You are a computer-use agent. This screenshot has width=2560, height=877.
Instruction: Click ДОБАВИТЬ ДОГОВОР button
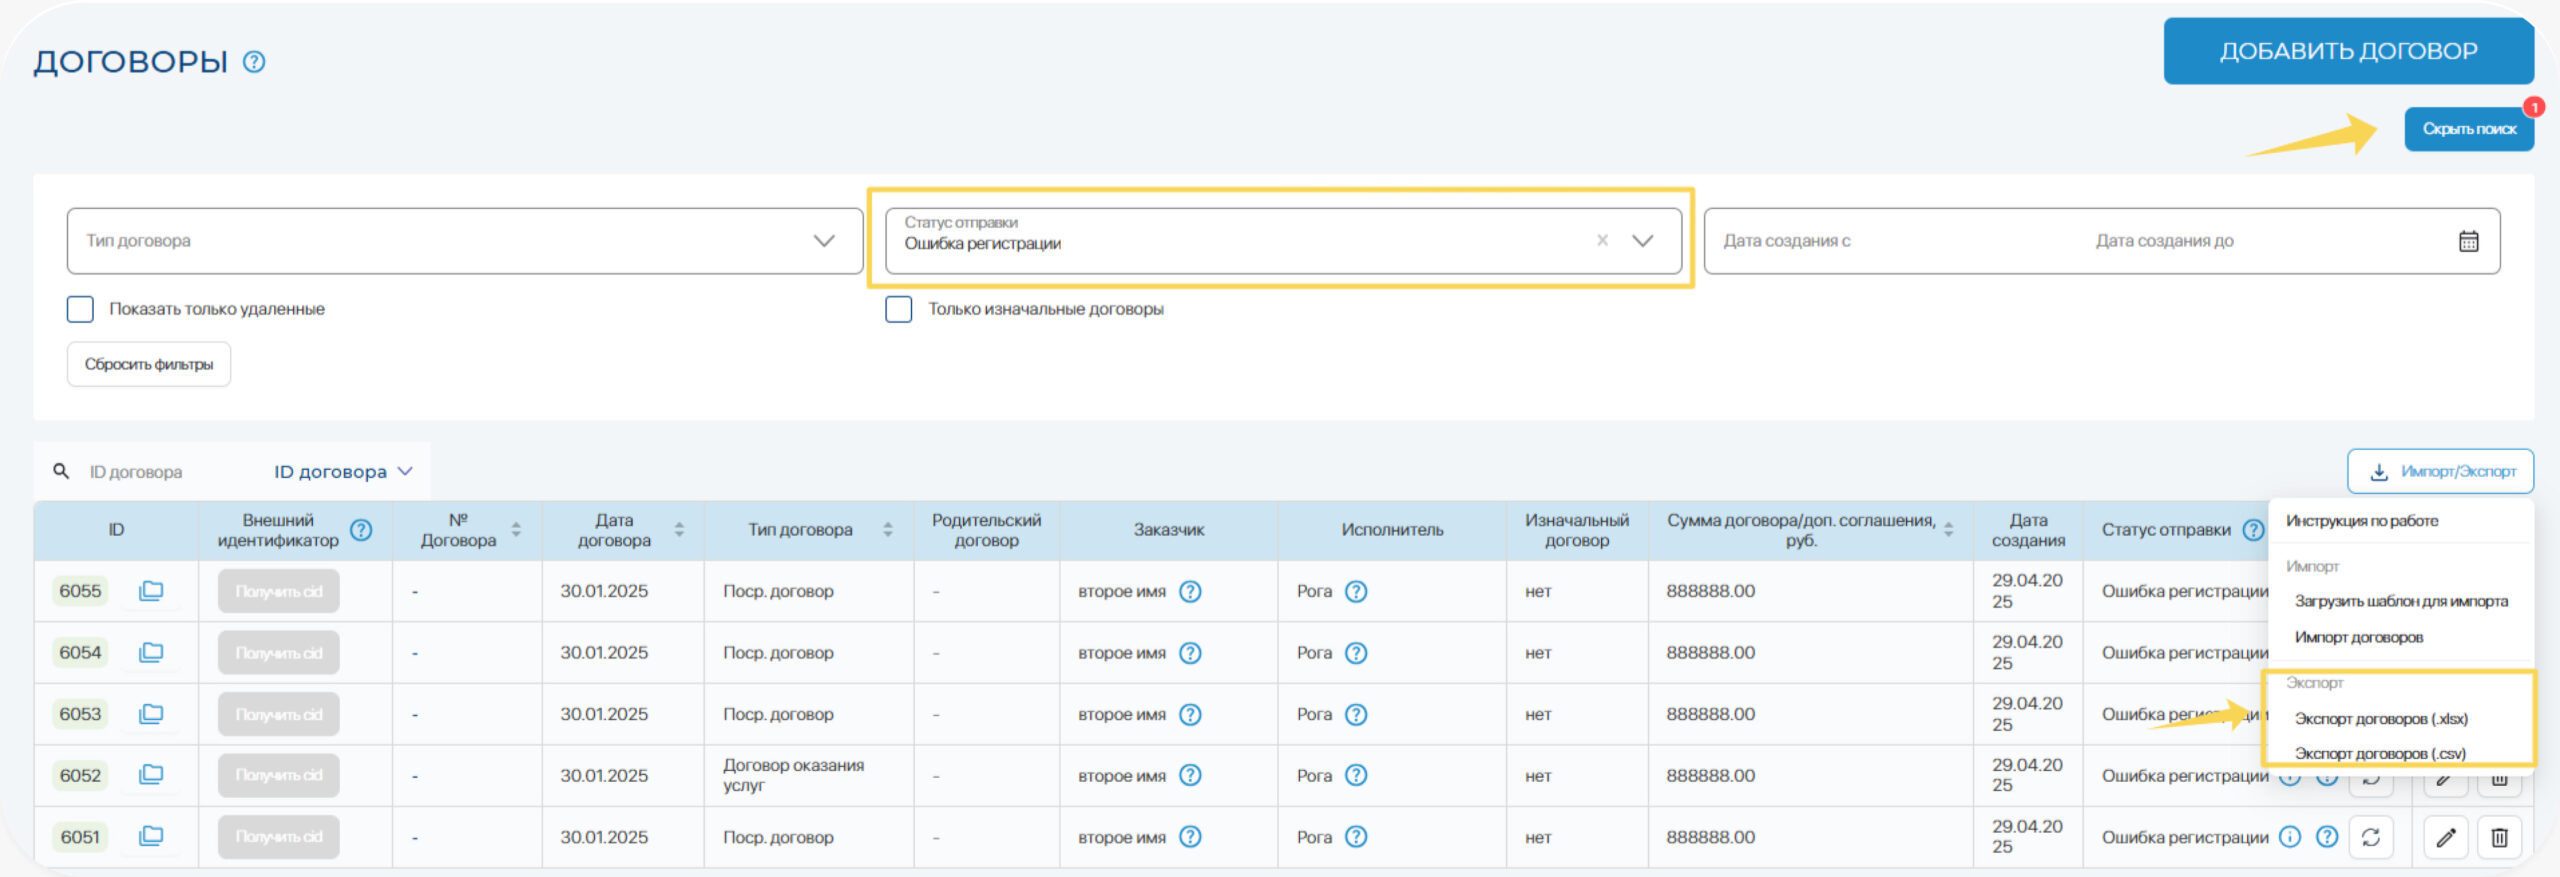click(2348, 51)
